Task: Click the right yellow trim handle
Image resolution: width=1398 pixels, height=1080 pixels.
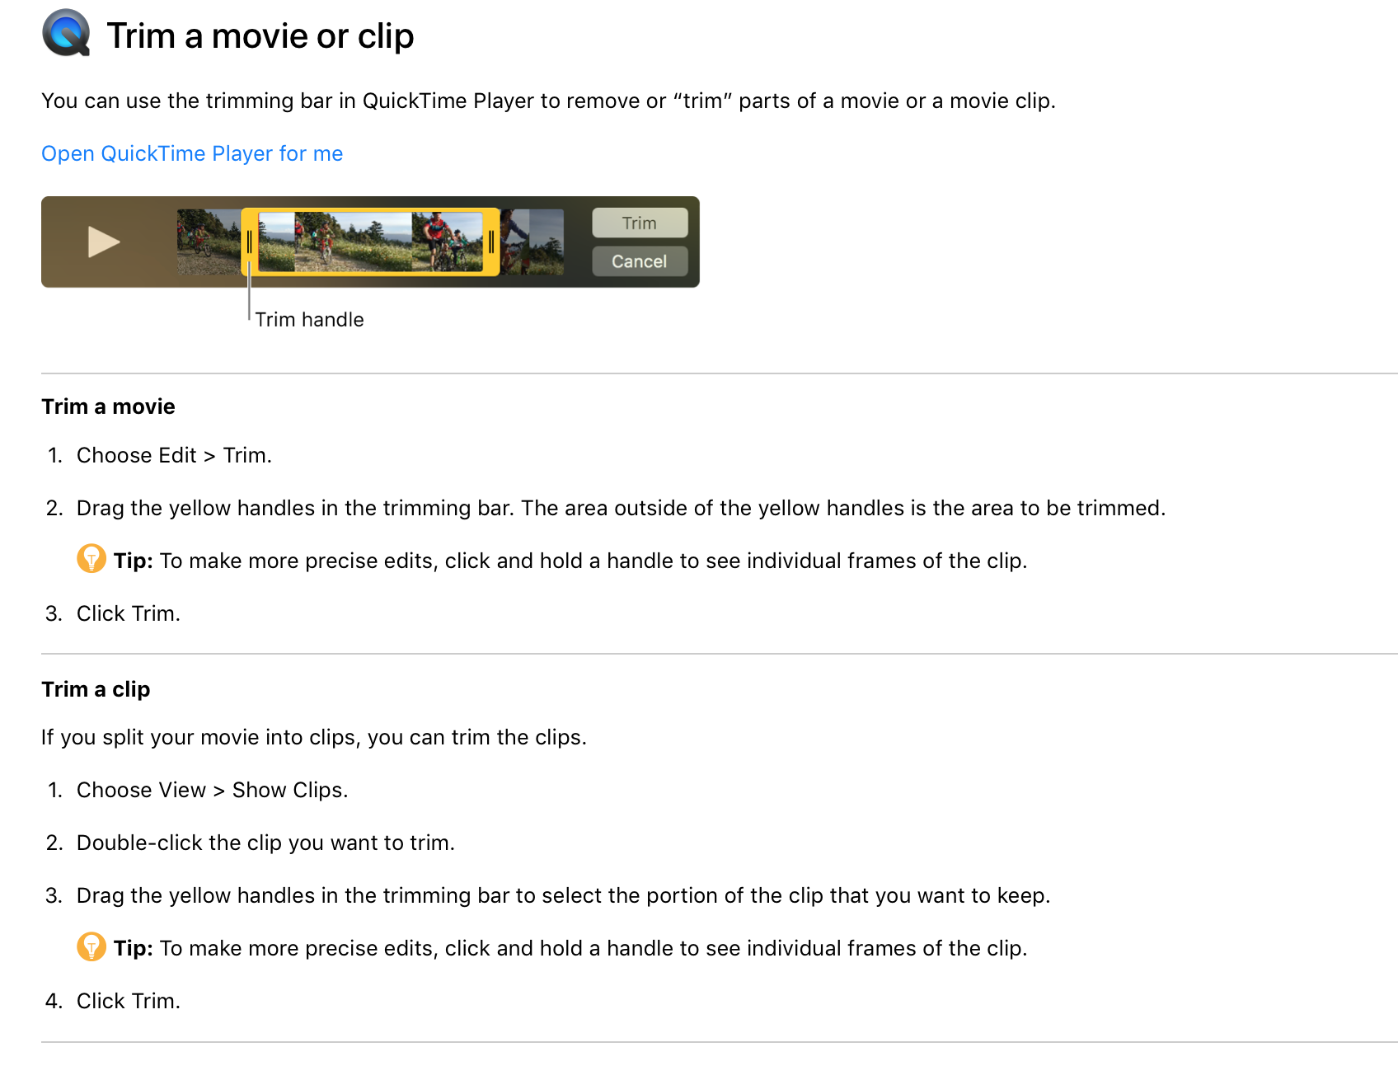Action: (x=491, y=242)
